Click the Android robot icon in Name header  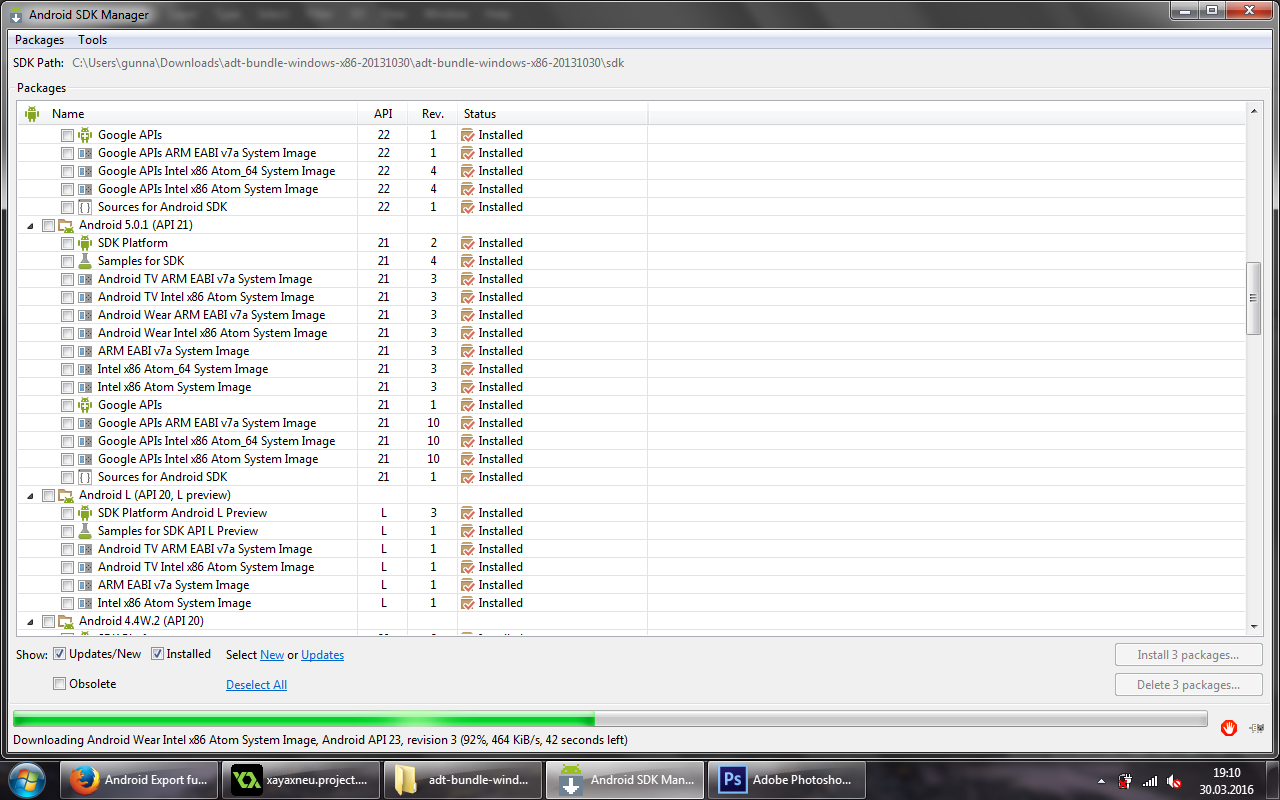click(x=32, y=114)
